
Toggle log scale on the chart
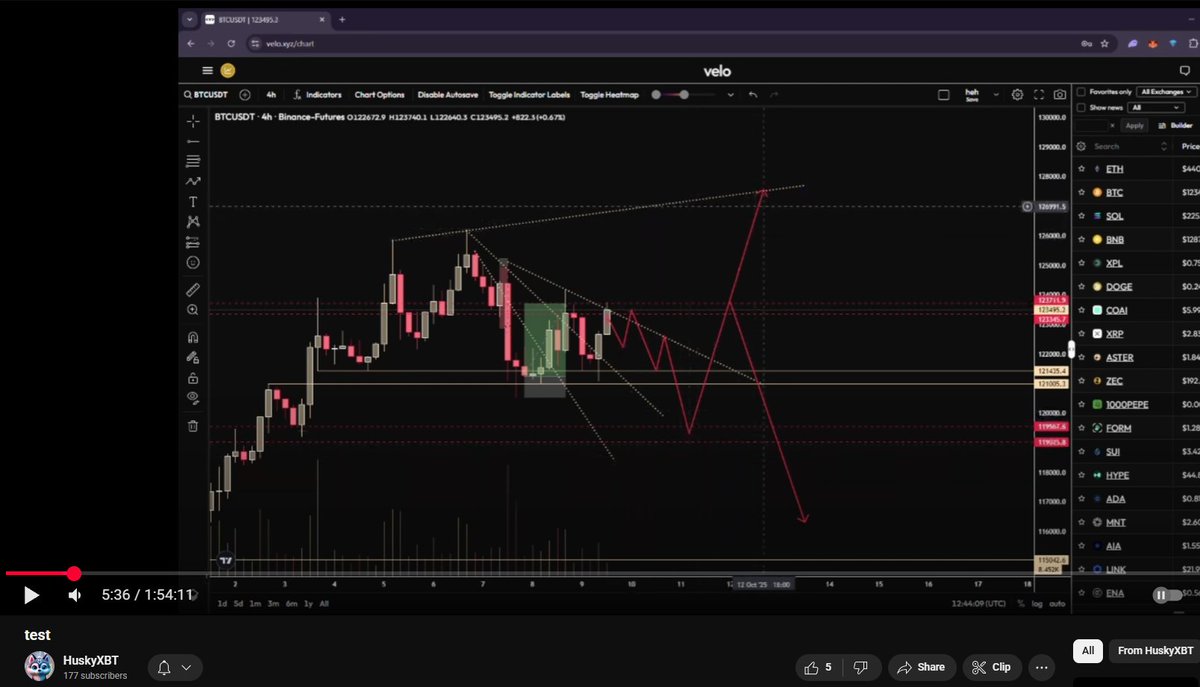coord(1036,604)
